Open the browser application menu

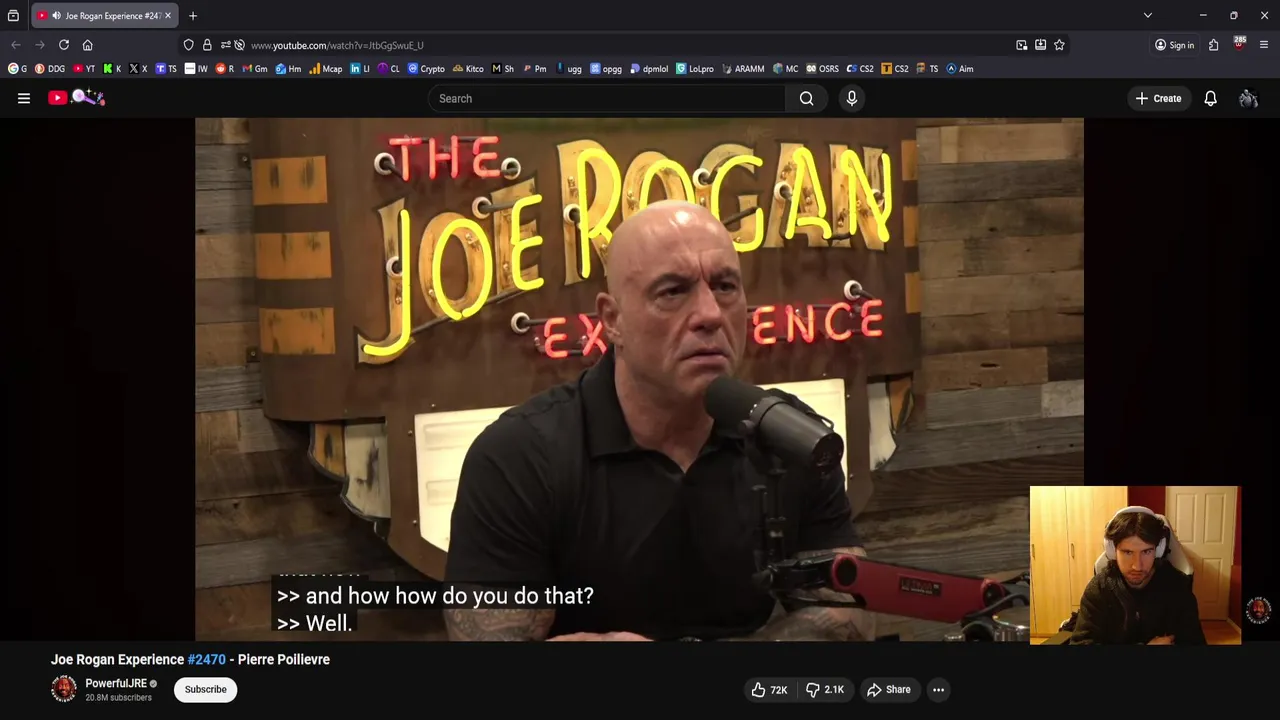[1264, 45]
